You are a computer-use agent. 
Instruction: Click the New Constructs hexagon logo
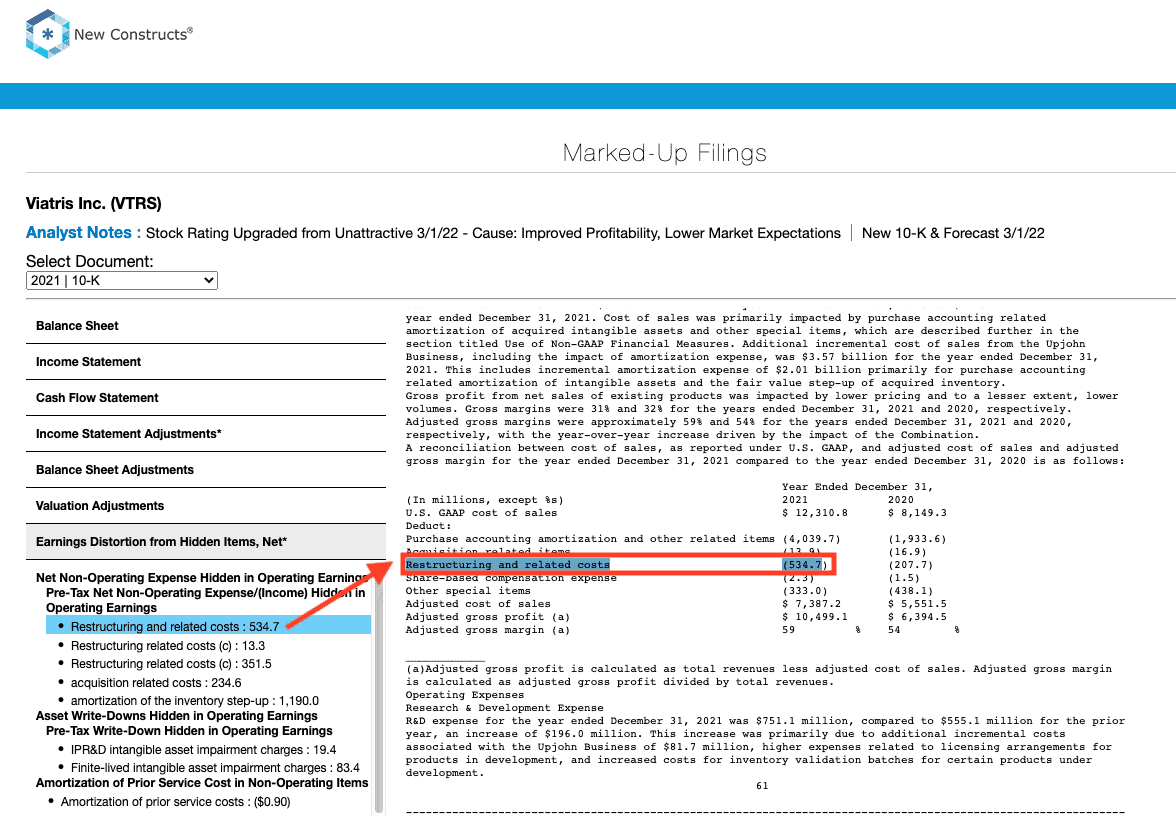[47, 34]
